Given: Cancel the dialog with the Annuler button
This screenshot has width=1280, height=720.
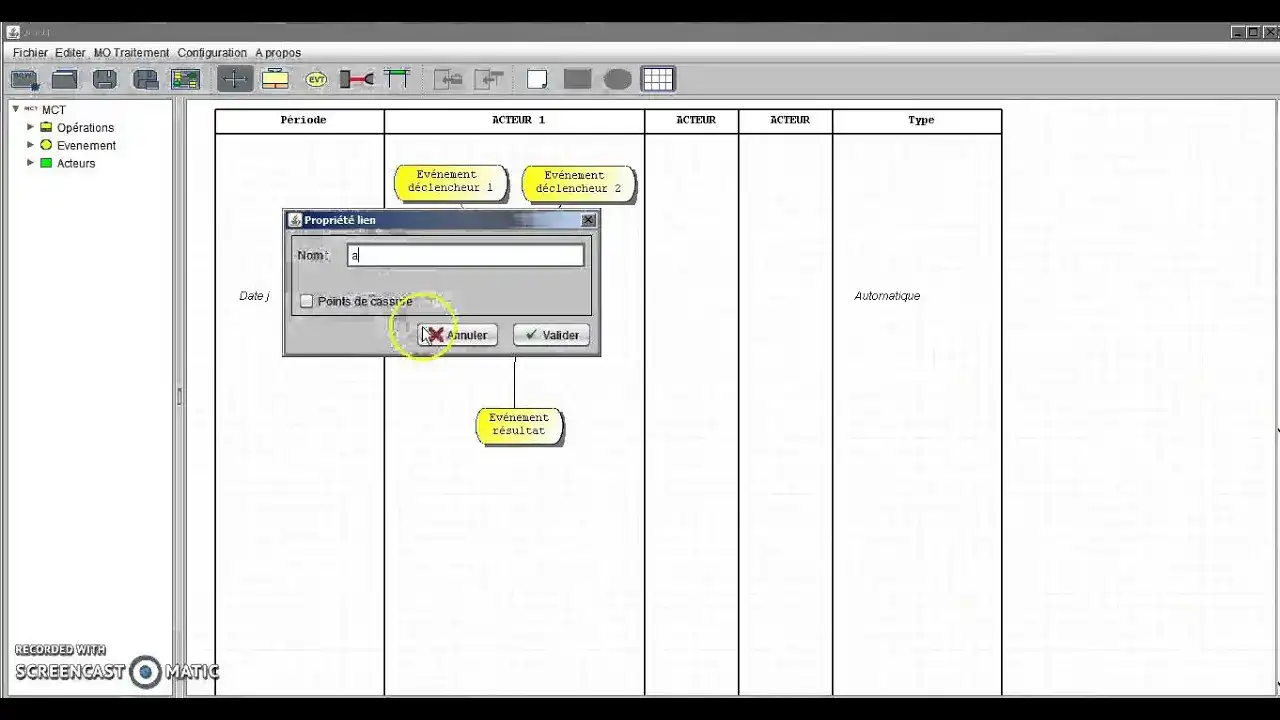Looking at the screenshot, I should click(458, 335).
